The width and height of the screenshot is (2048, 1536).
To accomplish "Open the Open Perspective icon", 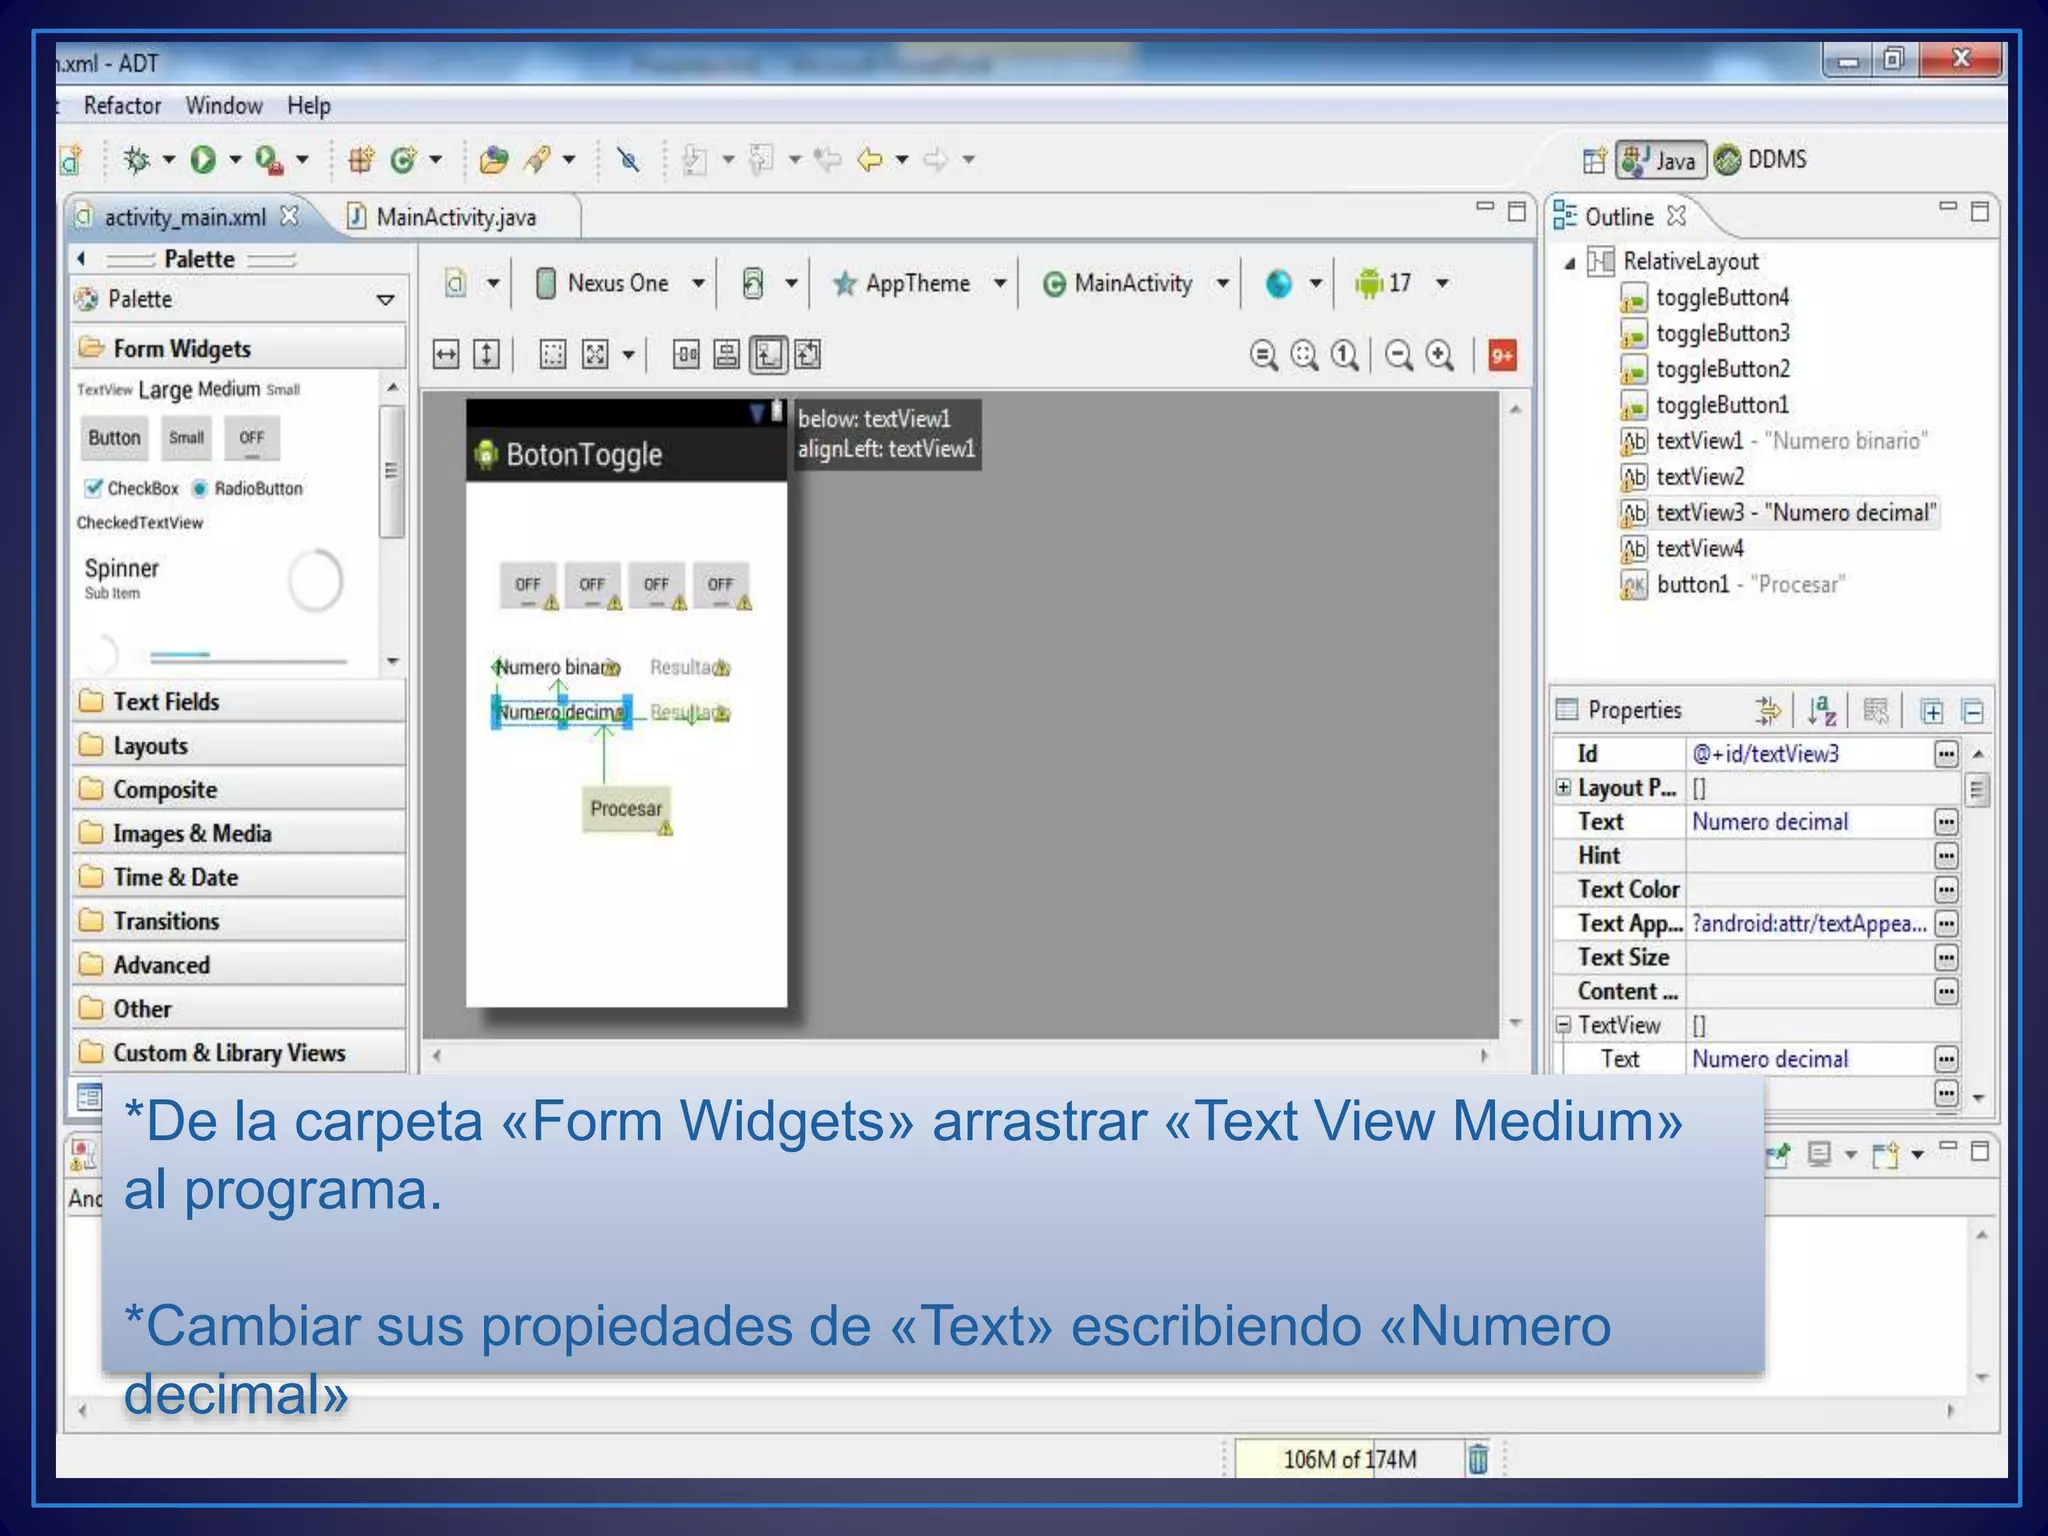I will [x=1594, y=160].
